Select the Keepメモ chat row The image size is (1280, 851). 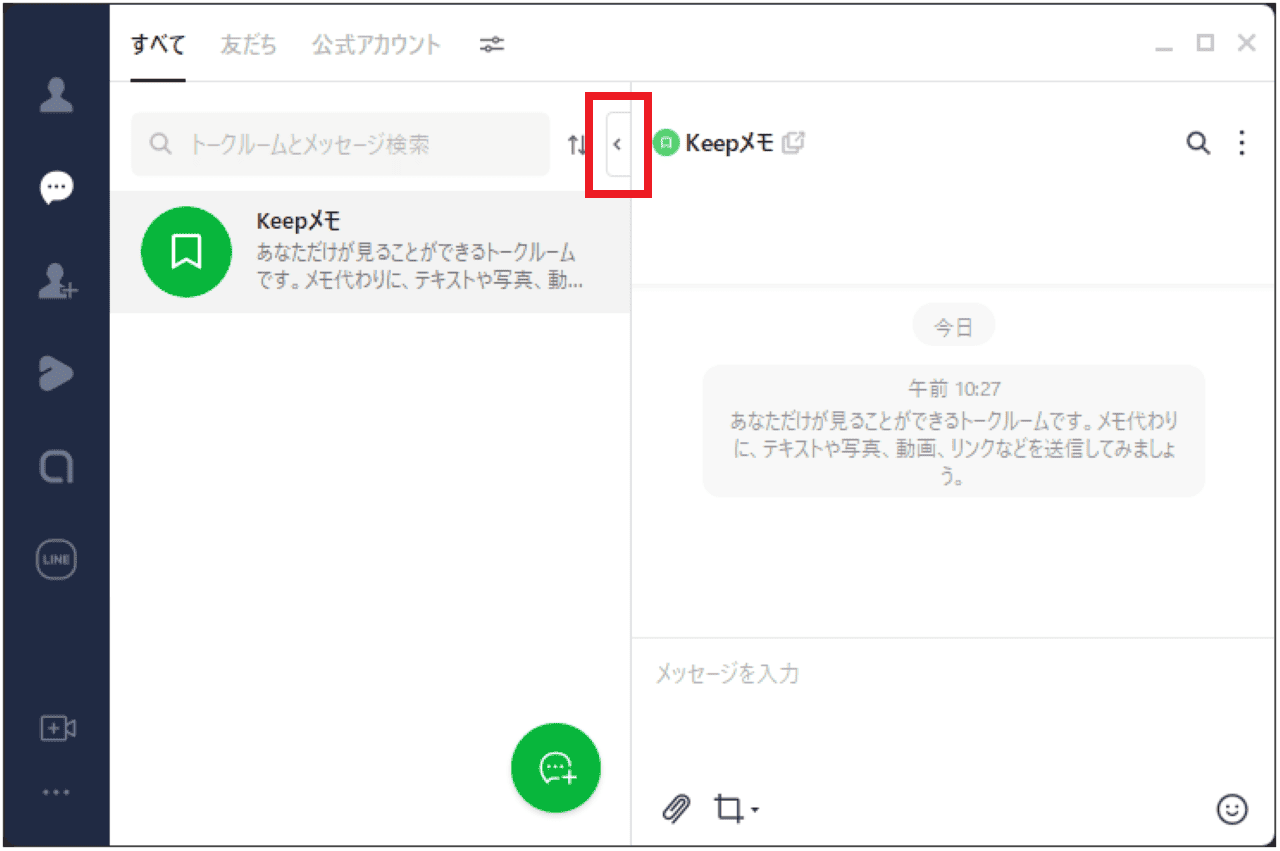click(370, 252)
